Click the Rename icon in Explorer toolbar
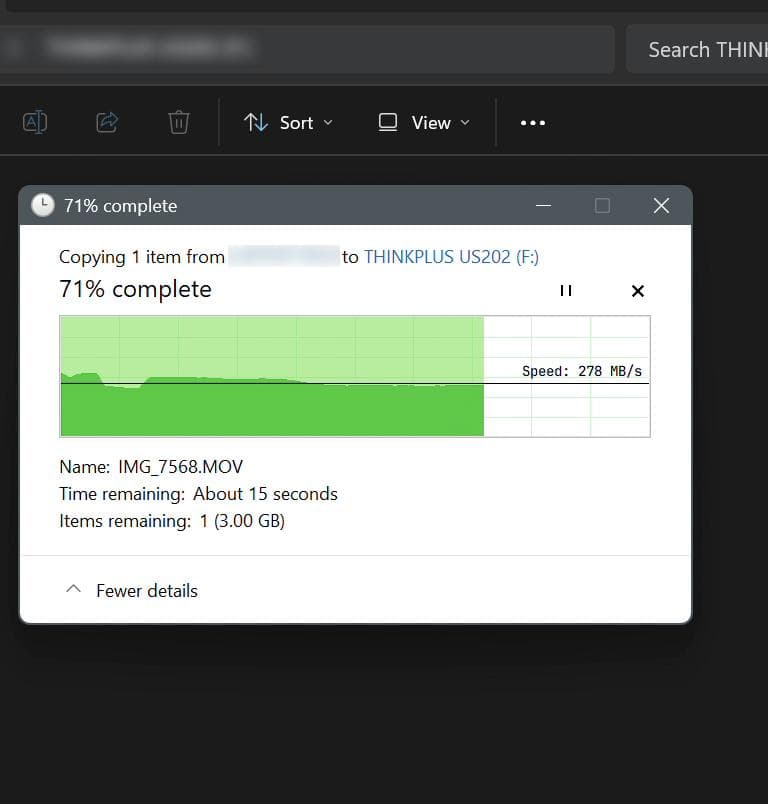 pos(35,123)
